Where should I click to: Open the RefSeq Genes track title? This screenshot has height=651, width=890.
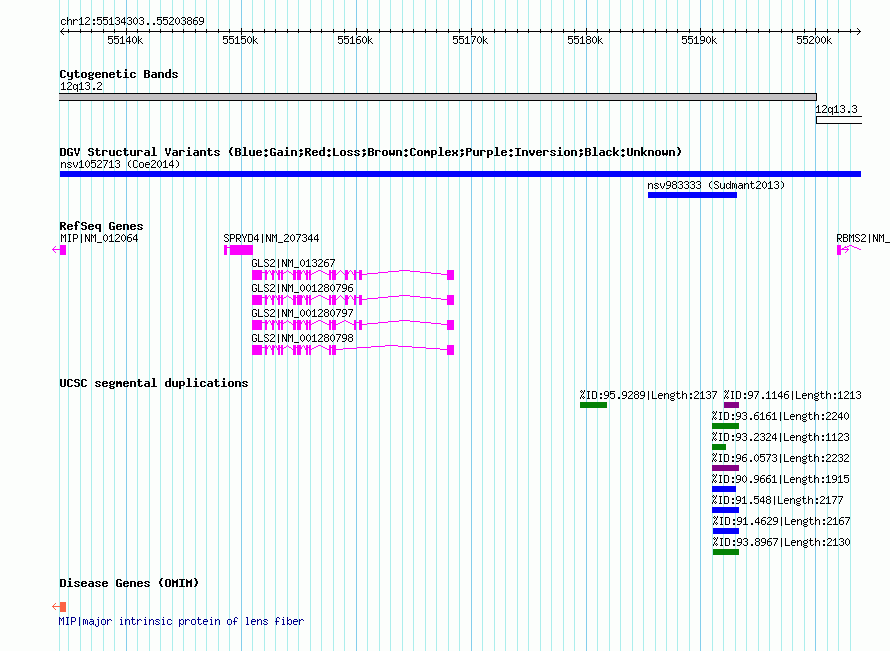101,226
